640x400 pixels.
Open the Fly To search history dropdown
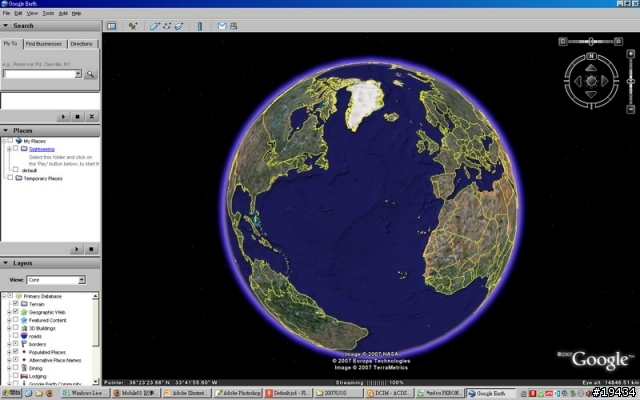coord(78,74)
